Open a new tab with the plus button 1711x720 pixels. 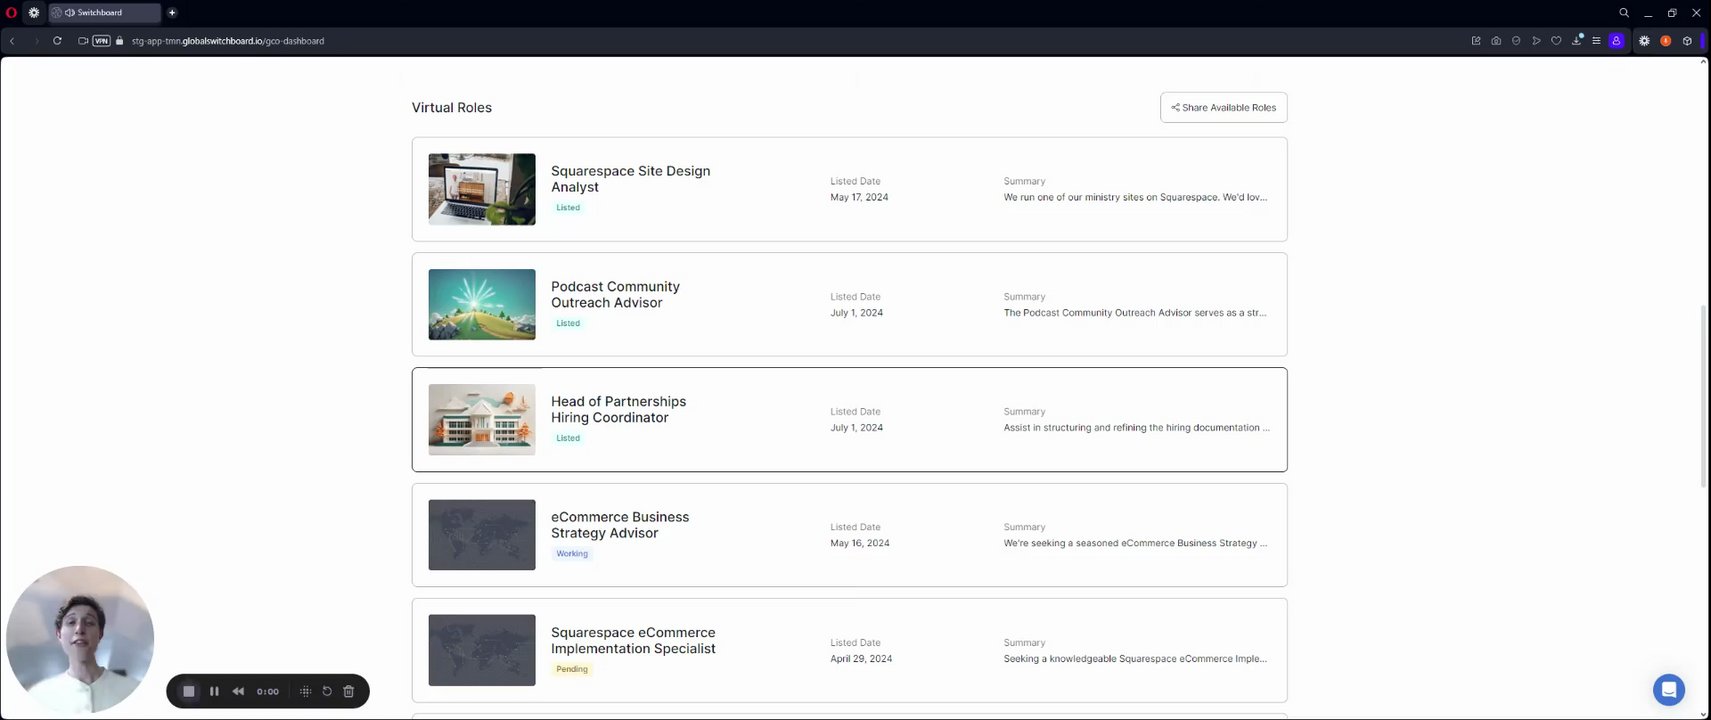click(x=172, y=13)
